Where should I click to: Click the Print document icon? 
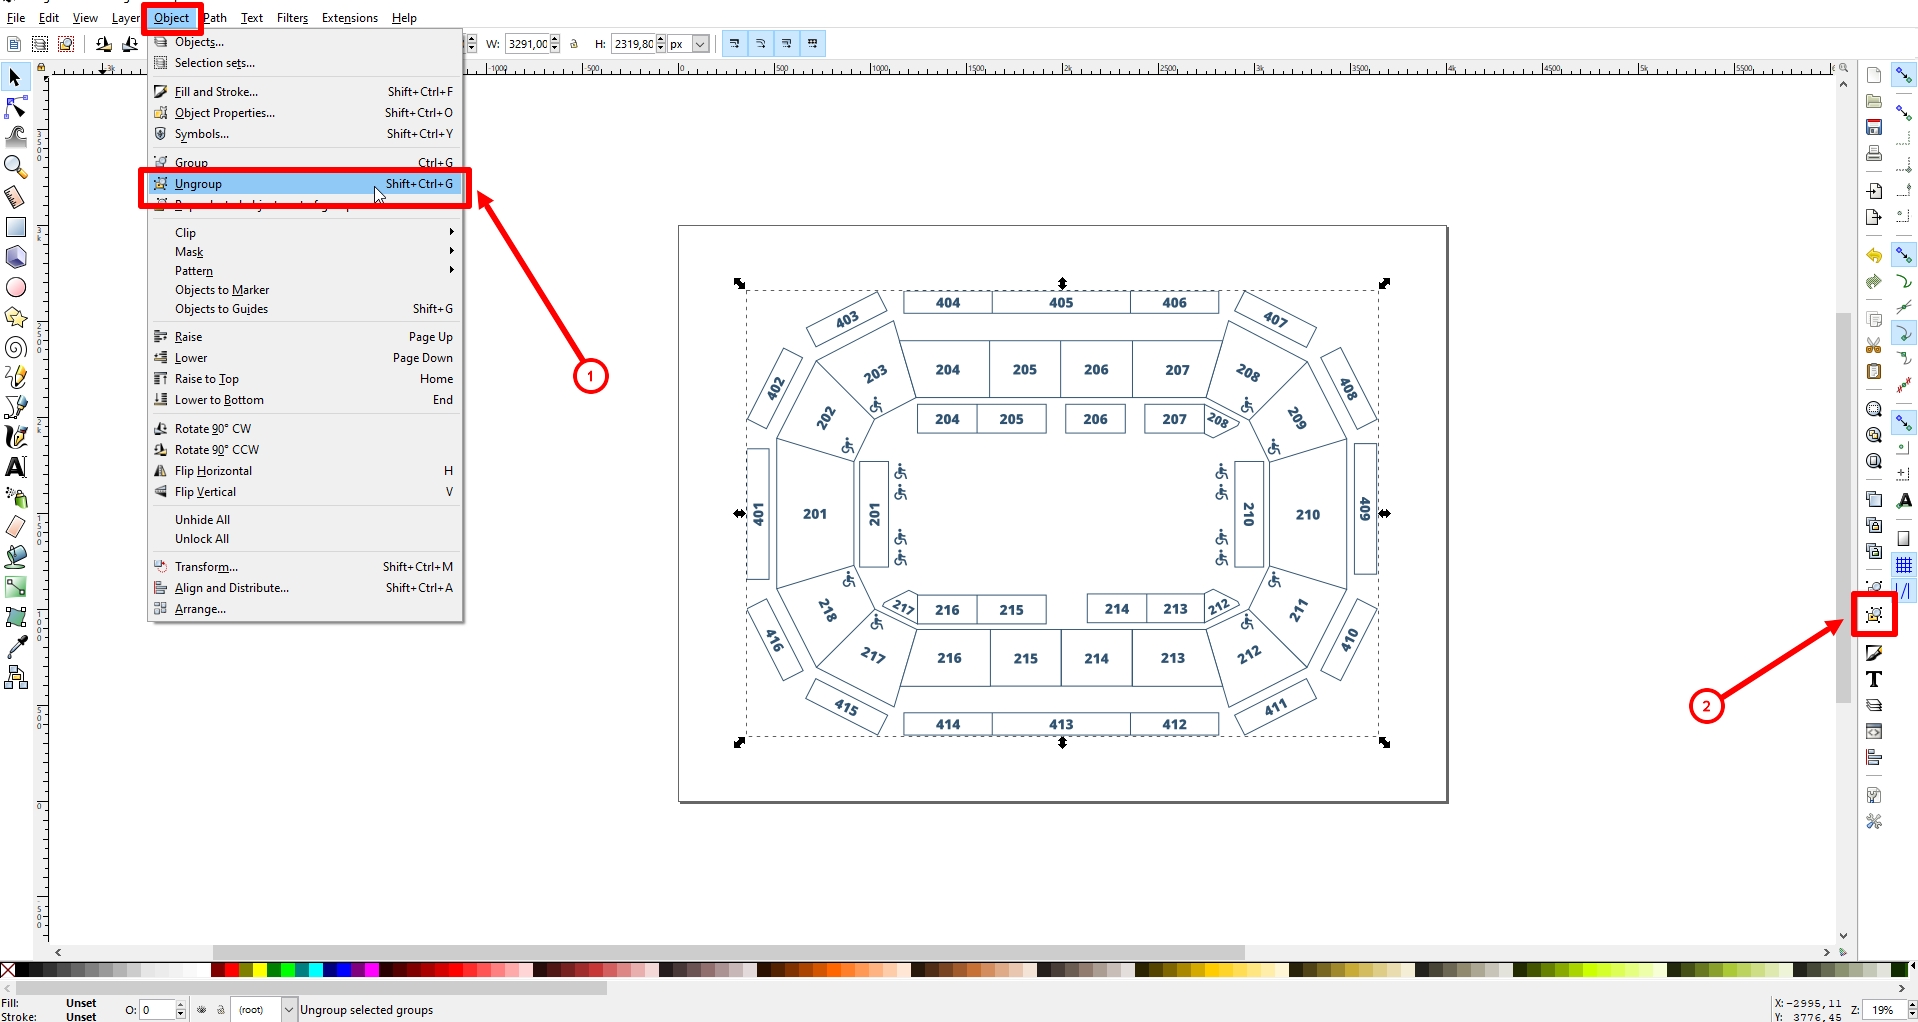pyautogui.click(x=1874, y=153)
